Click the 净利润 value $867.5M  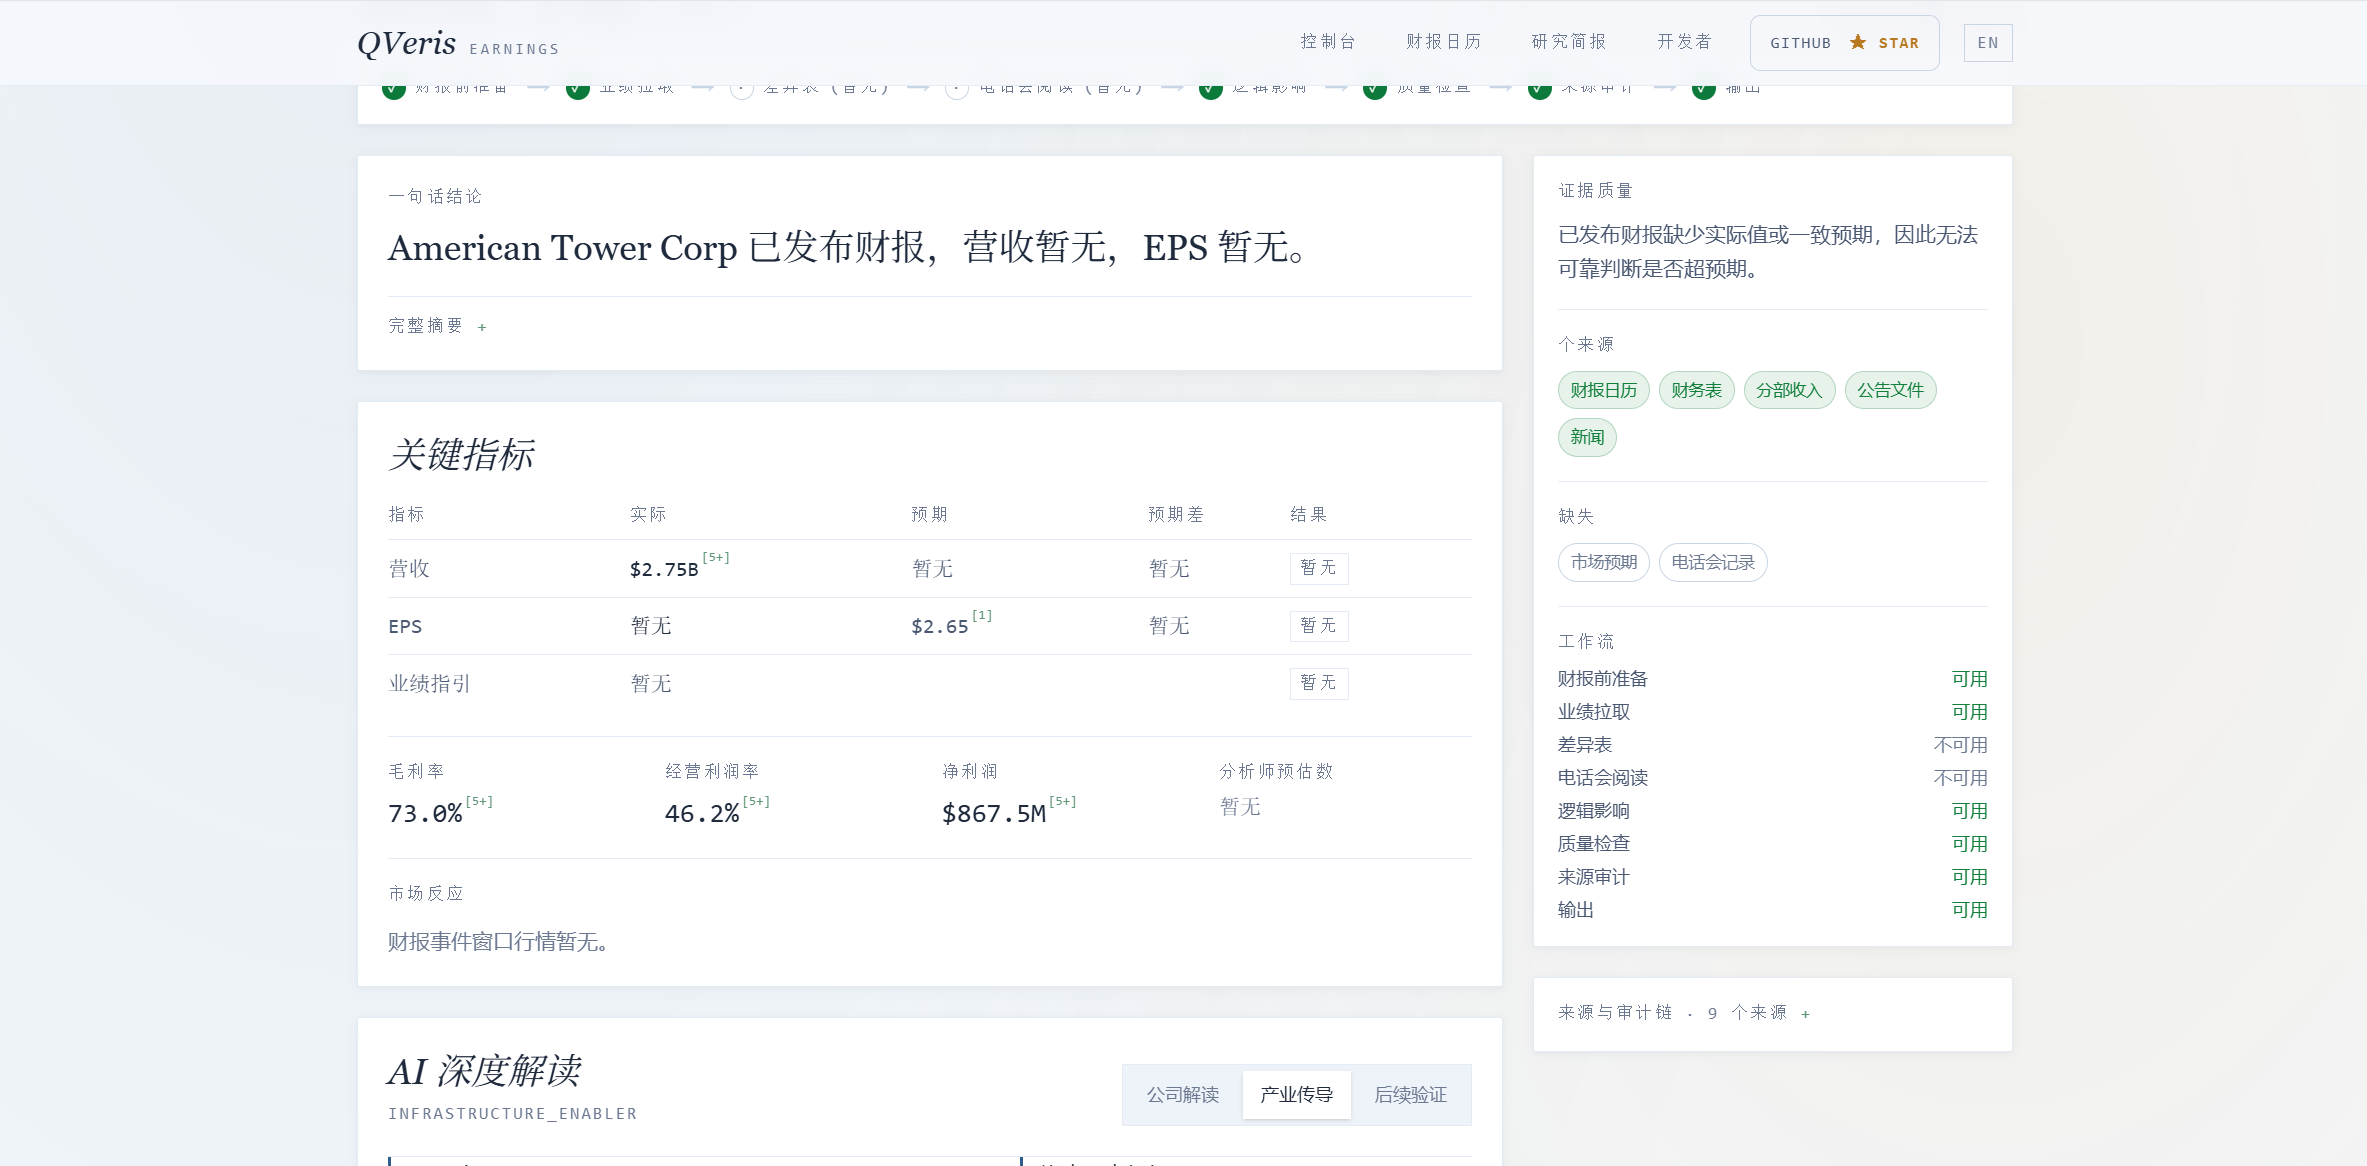click(994, 814)
